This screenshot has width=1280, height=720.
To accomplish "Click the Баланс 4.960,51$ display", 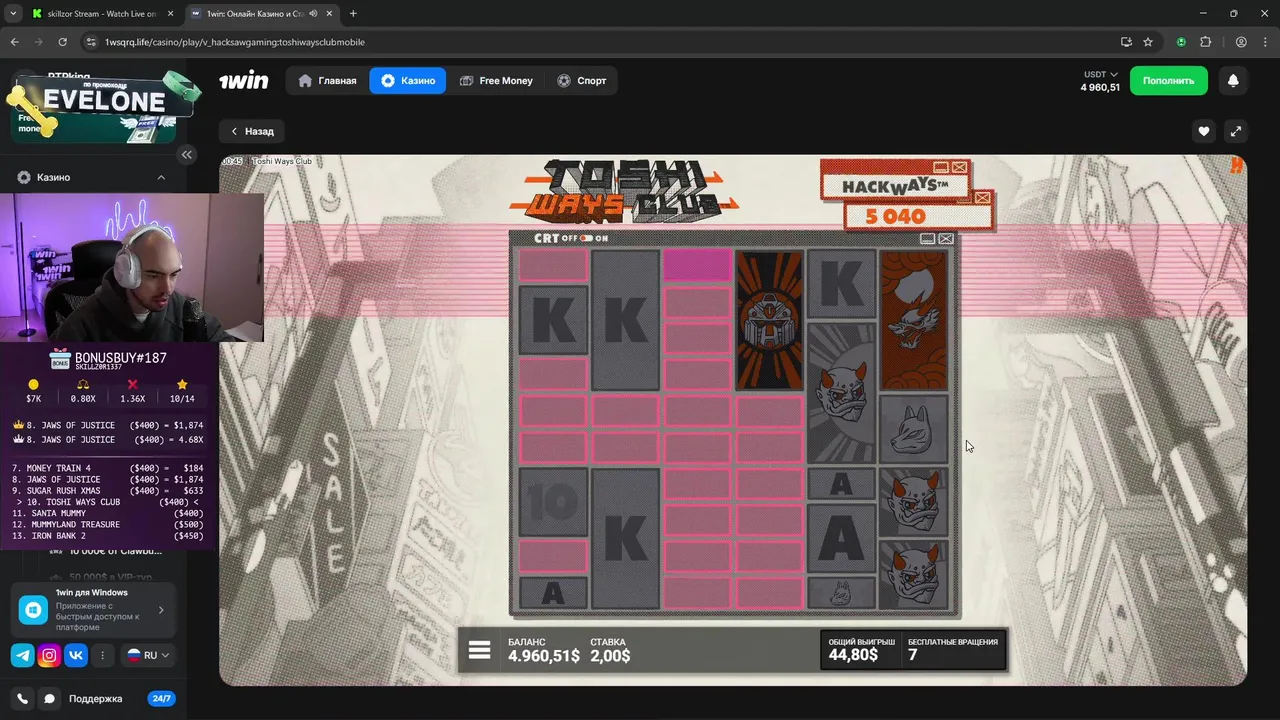I will point(544,650).
